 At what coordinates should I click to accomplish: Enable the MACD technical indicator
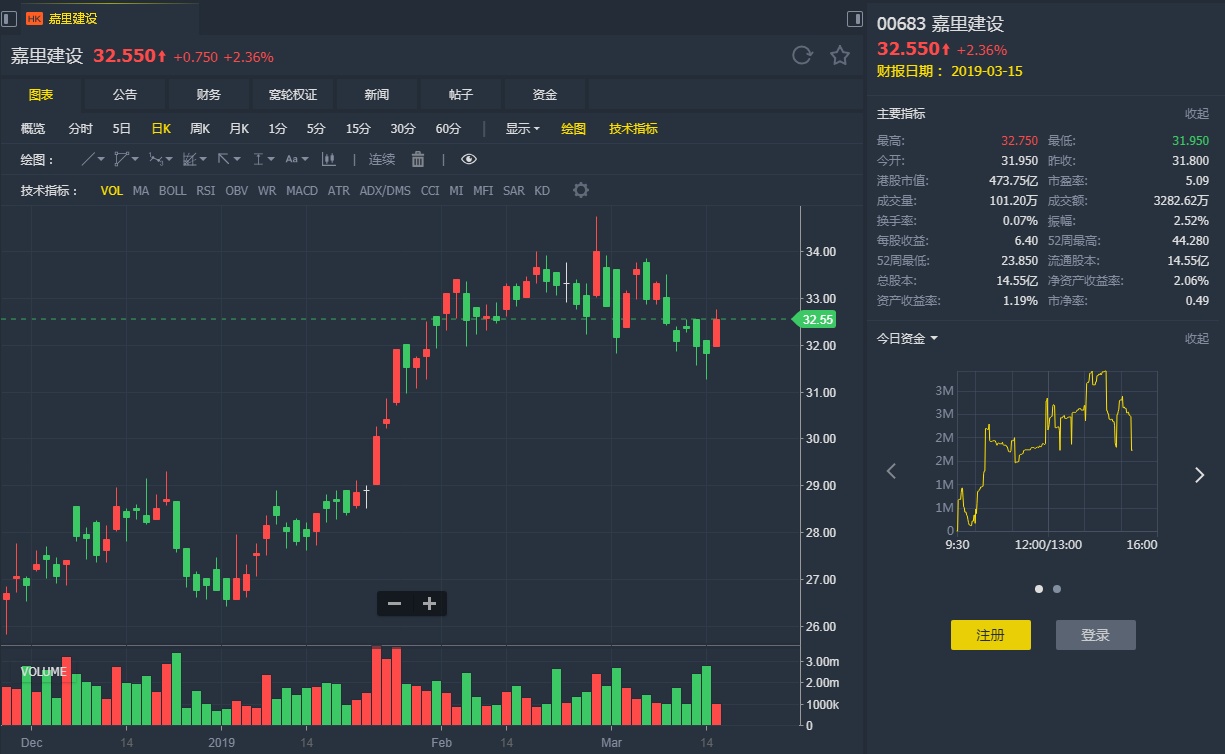(x=302, y=190)
